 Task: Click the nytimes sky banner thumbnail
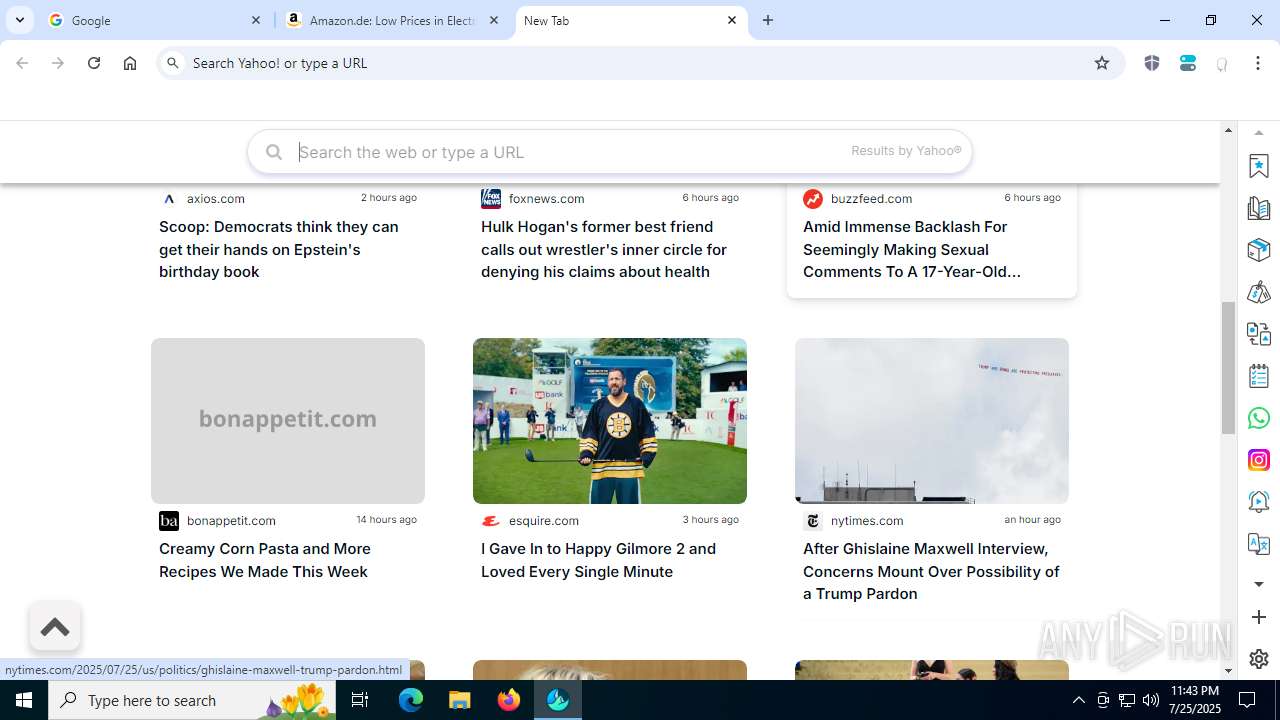932,421
